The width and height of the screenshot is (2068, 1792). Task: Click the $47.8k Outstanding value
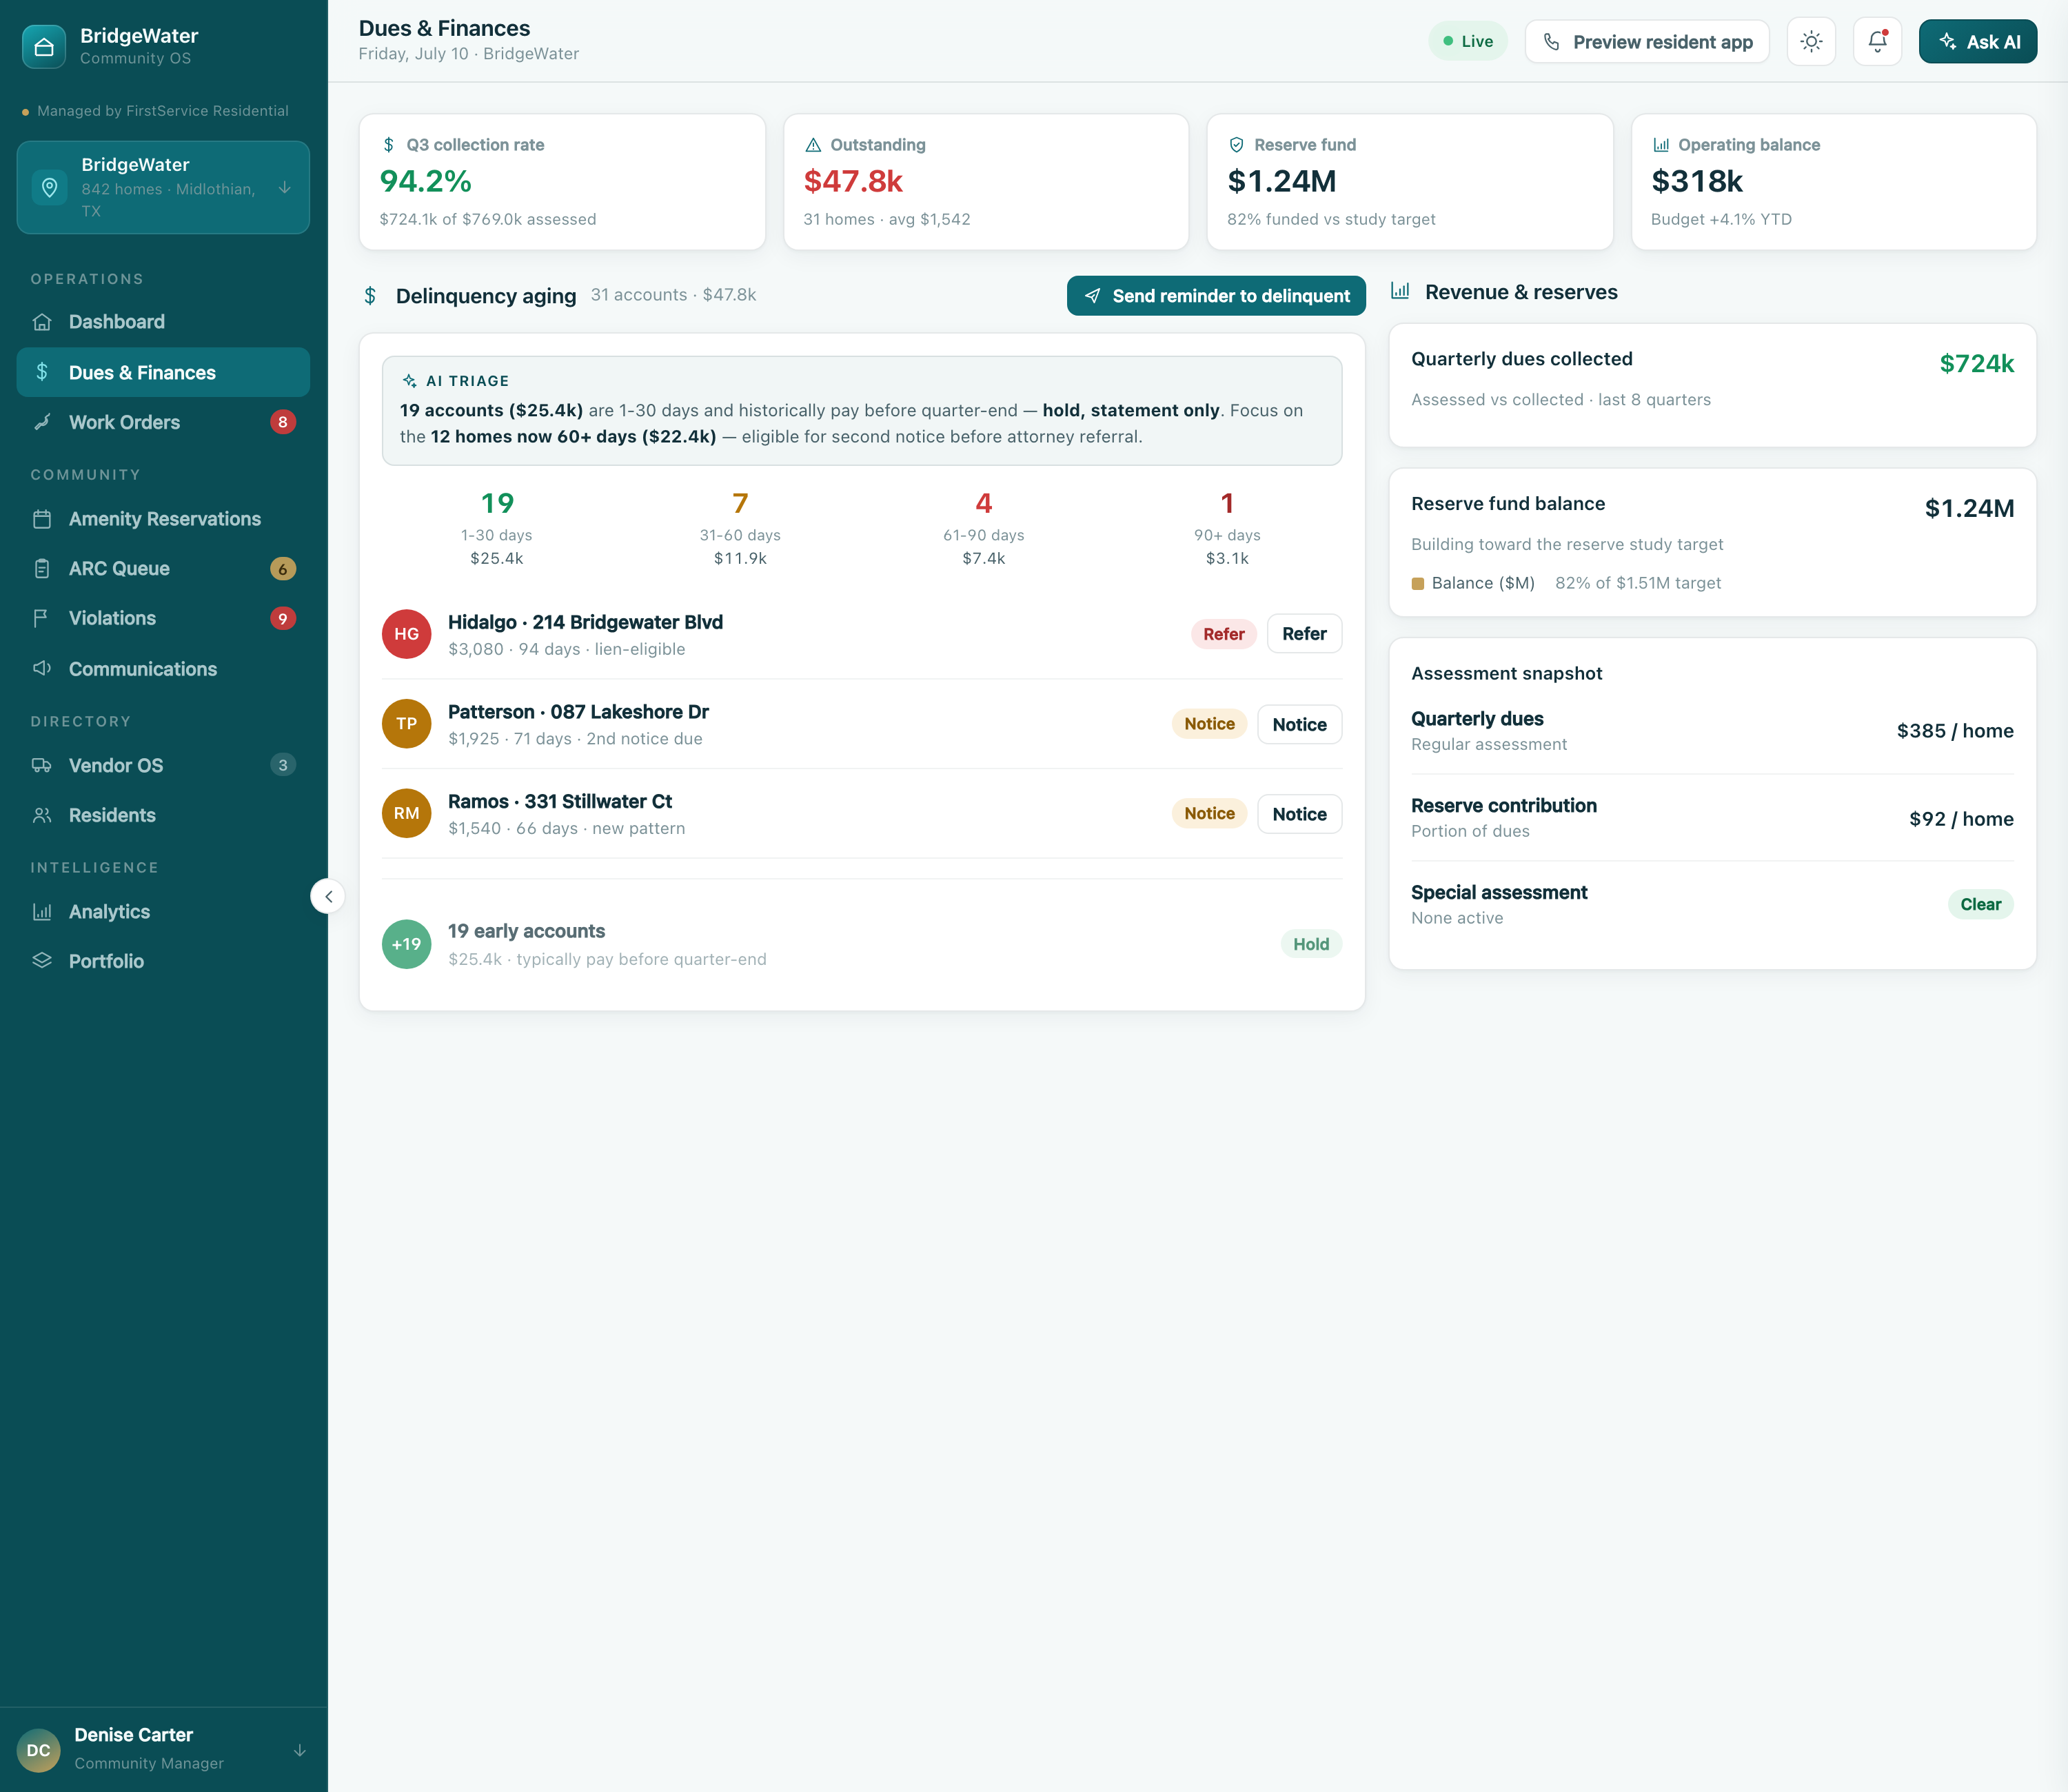(853, 181)
